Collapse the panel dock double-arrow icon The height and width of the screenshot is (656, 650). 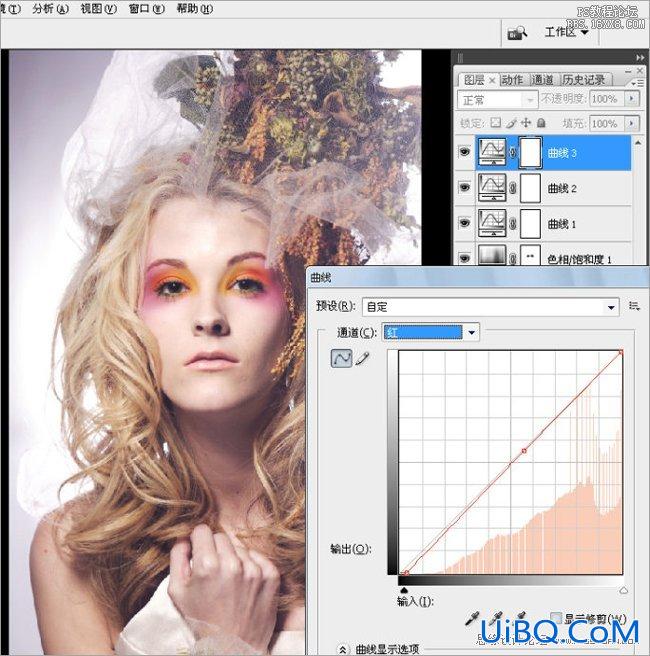click(640, 57)
